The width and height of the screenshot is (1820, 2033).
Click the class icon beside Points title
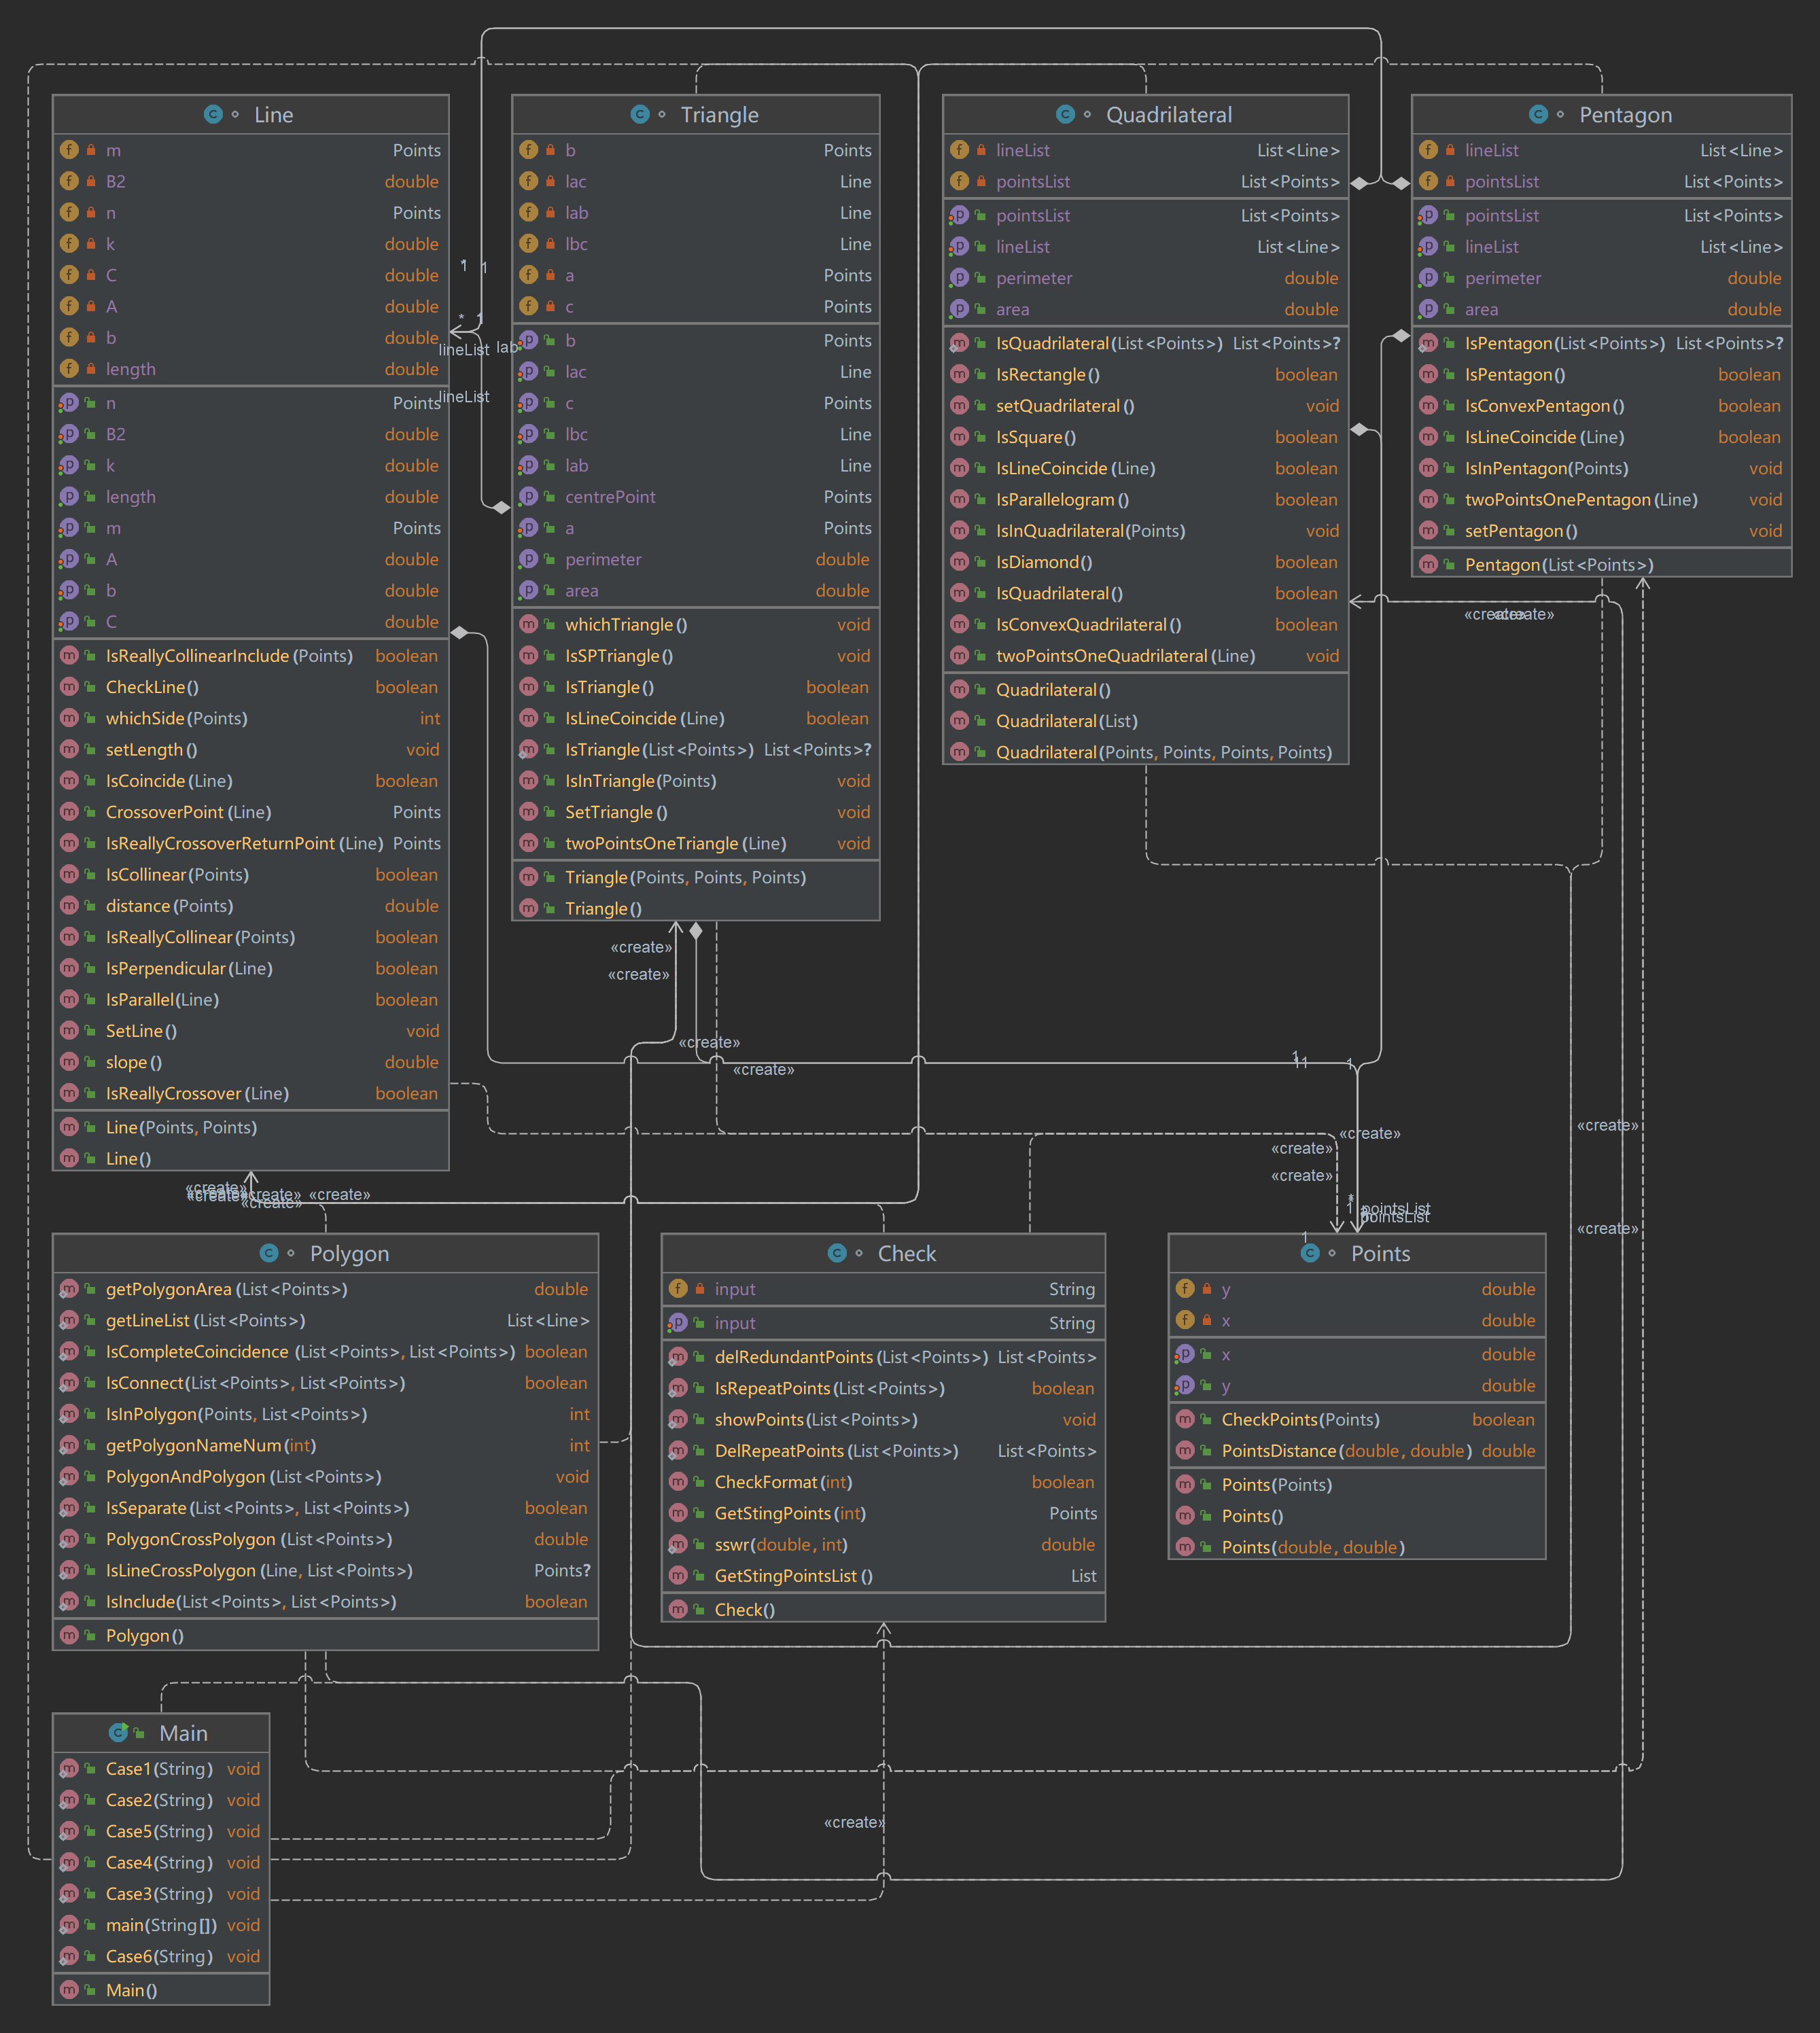point(1310,1253)
